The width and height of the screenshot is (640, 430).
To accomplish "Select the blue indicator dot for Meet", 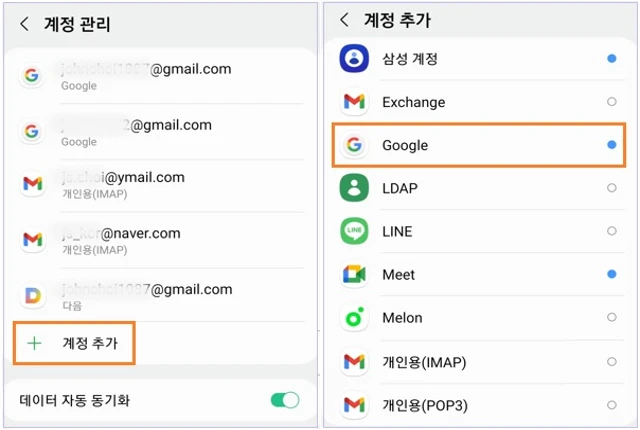I will [x=611, y=274].
